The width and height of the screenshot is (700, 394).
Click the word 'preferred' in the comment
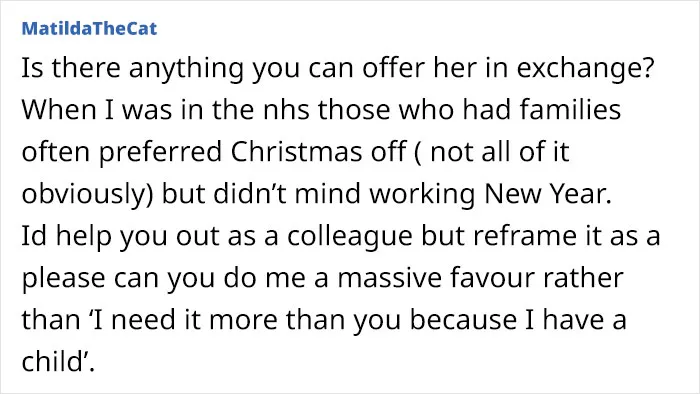pyautogui.click(x=160, y=153)
